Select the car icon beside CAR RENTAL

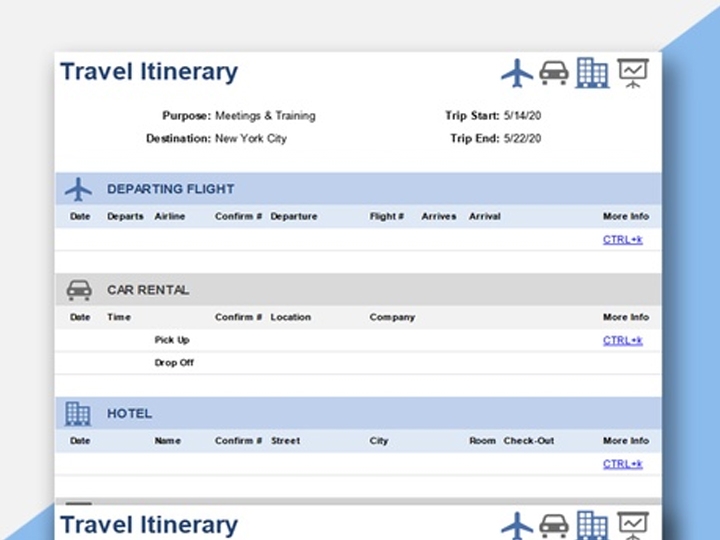coord(79,290)
